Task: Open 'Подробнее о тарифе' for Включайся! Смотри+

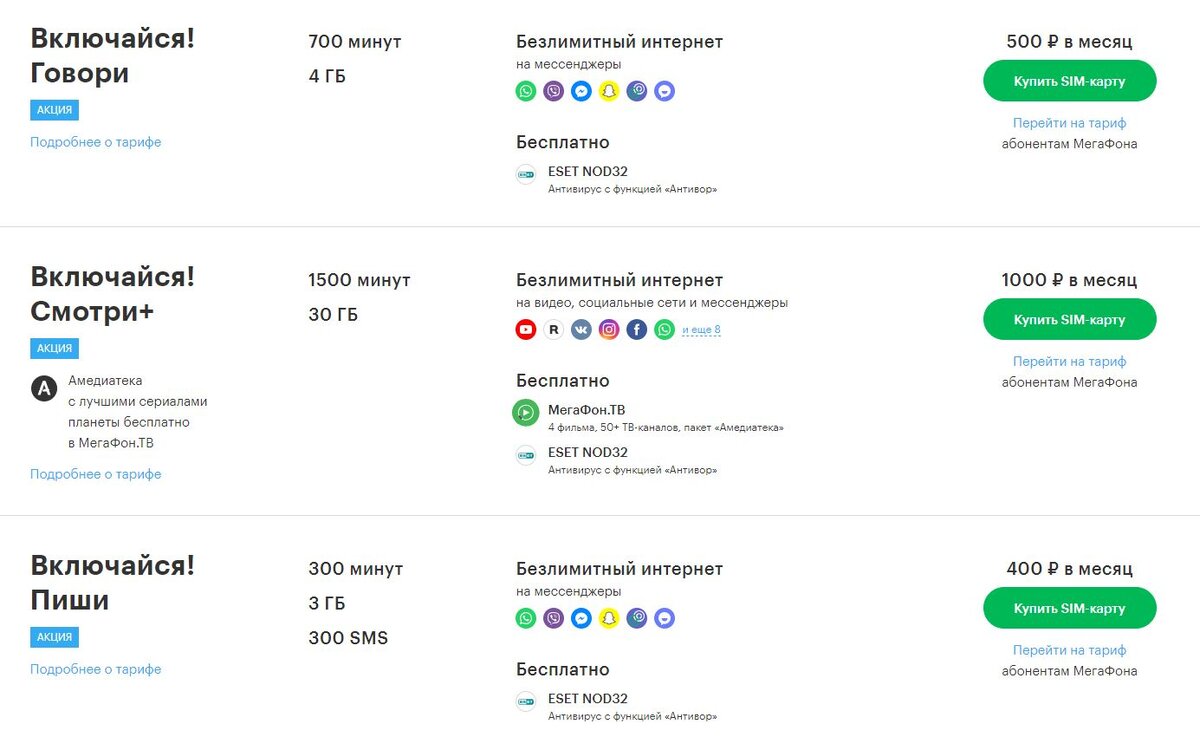Action: pyautogui.click(x=96, y=474)
